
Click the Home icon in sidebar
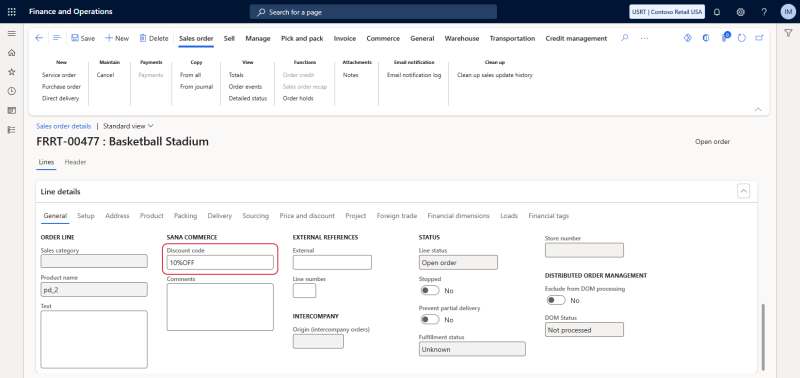[x=11, y=53]
